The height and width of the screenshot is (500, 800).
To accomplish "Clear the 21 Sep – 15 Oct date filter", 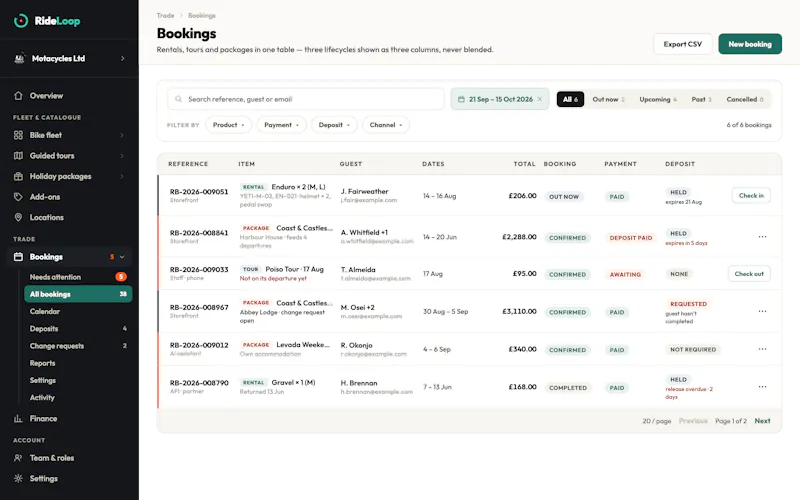I will point(540,99).
